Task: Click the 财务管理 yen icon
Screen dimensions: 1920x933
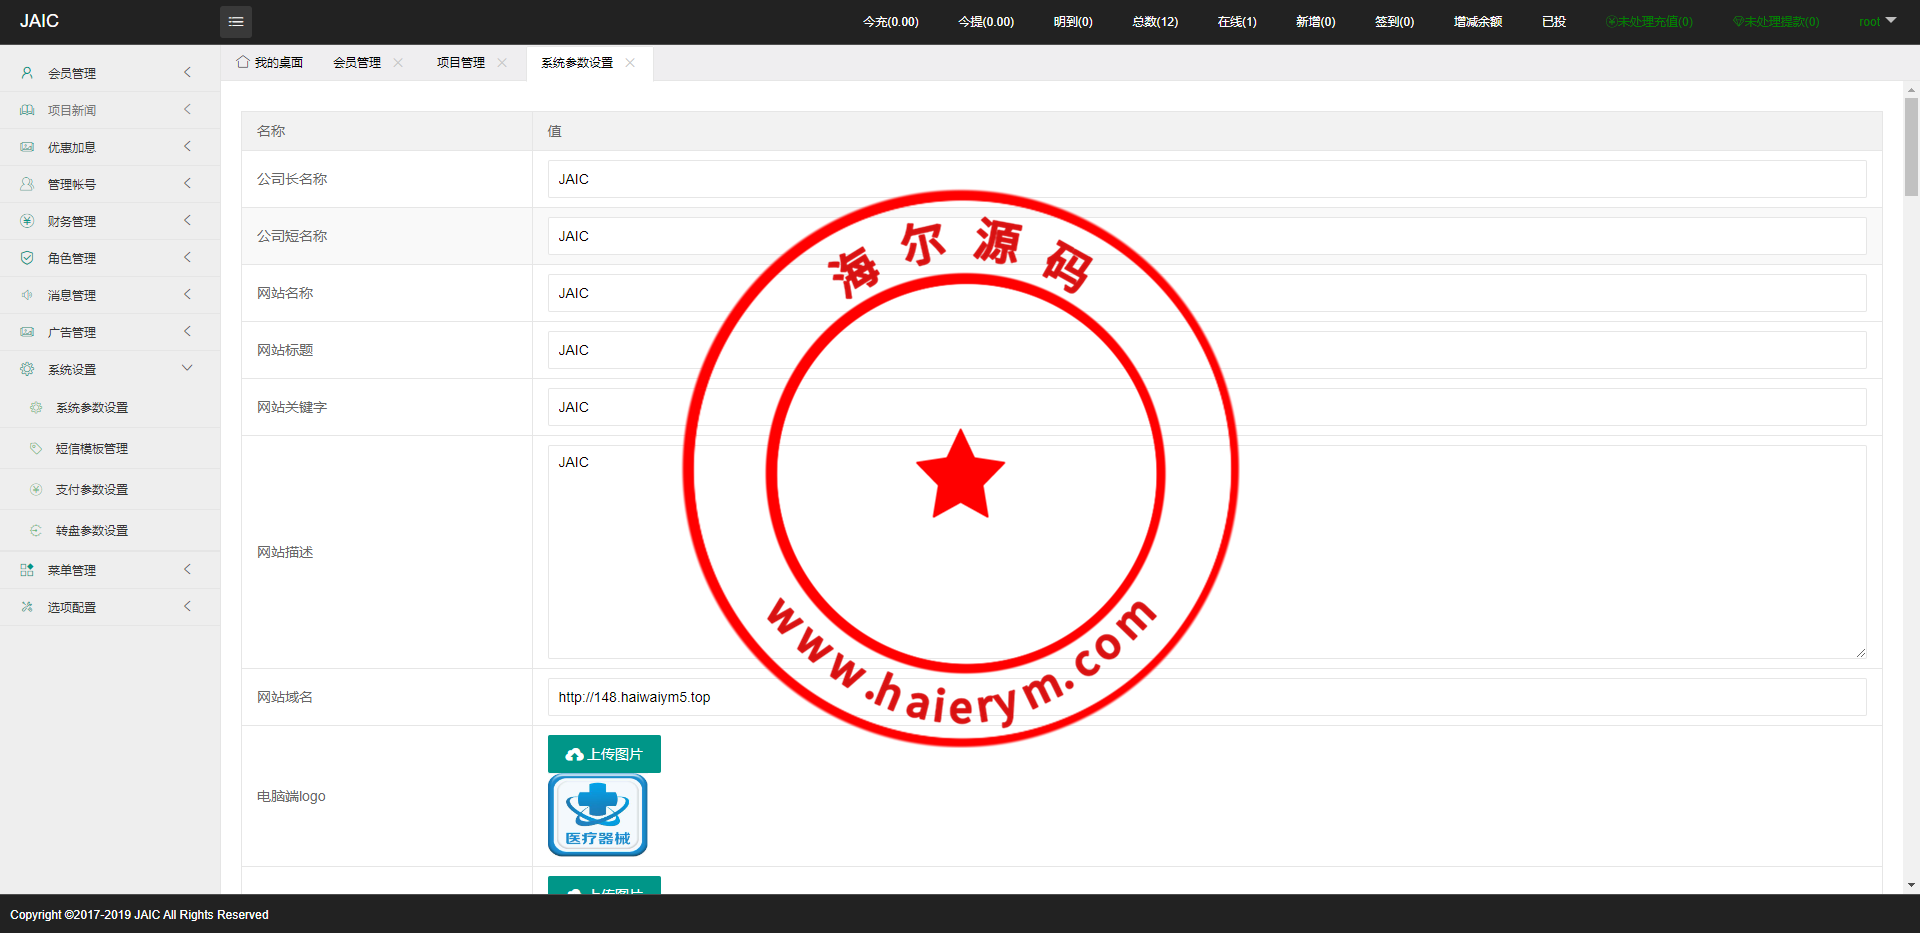Action: [x=27, y=221]
